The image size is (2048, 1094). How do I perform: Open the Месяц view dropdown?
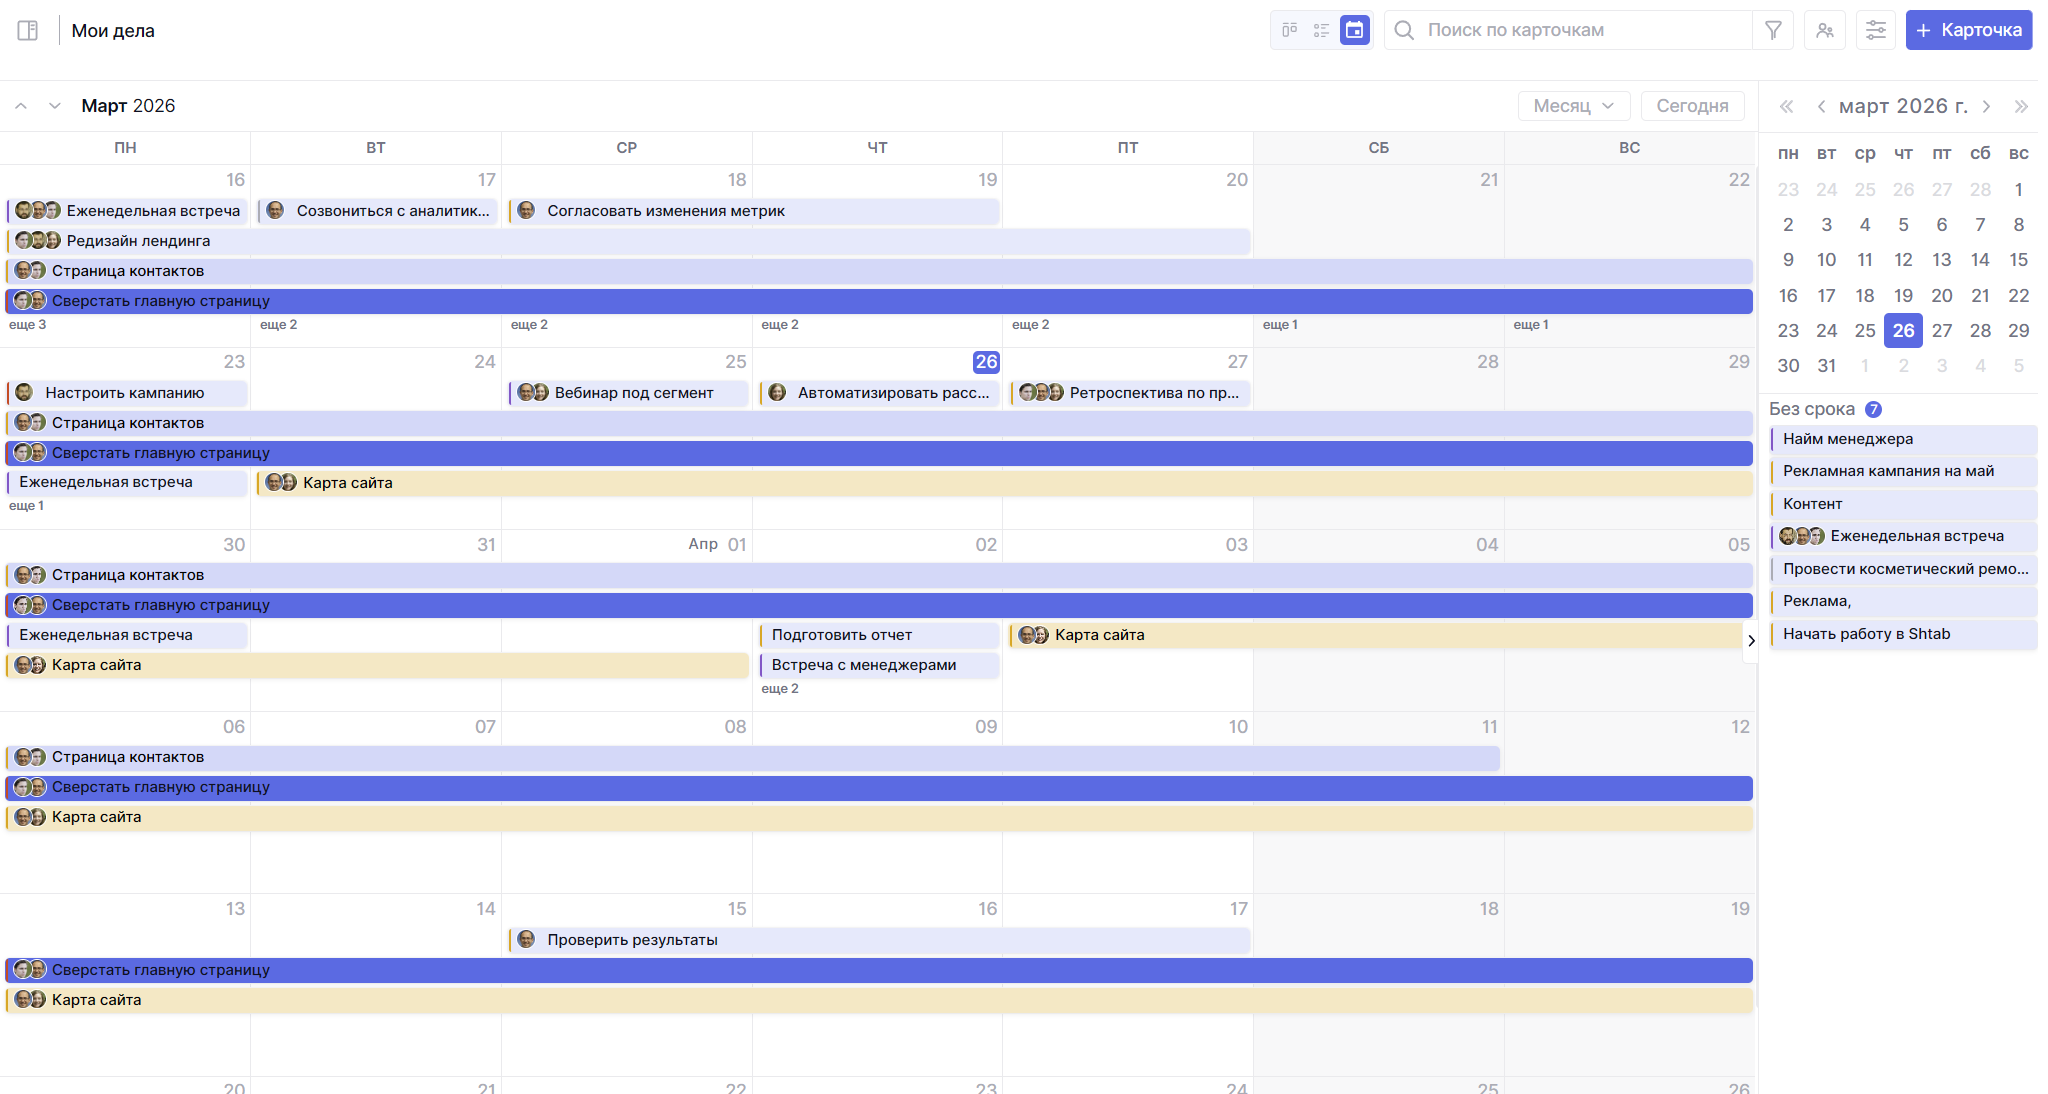[1574, 106]
